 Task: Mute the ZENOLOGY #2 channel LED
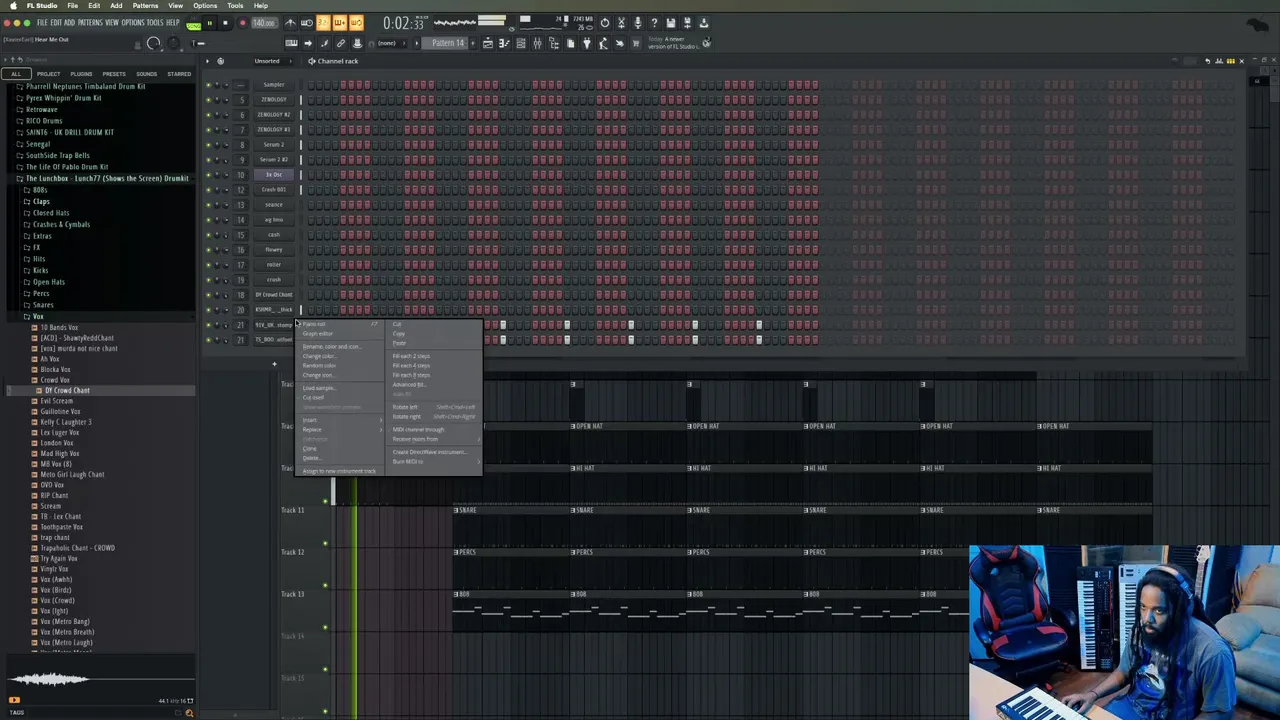pyautogui.click(x=209, y=115)
